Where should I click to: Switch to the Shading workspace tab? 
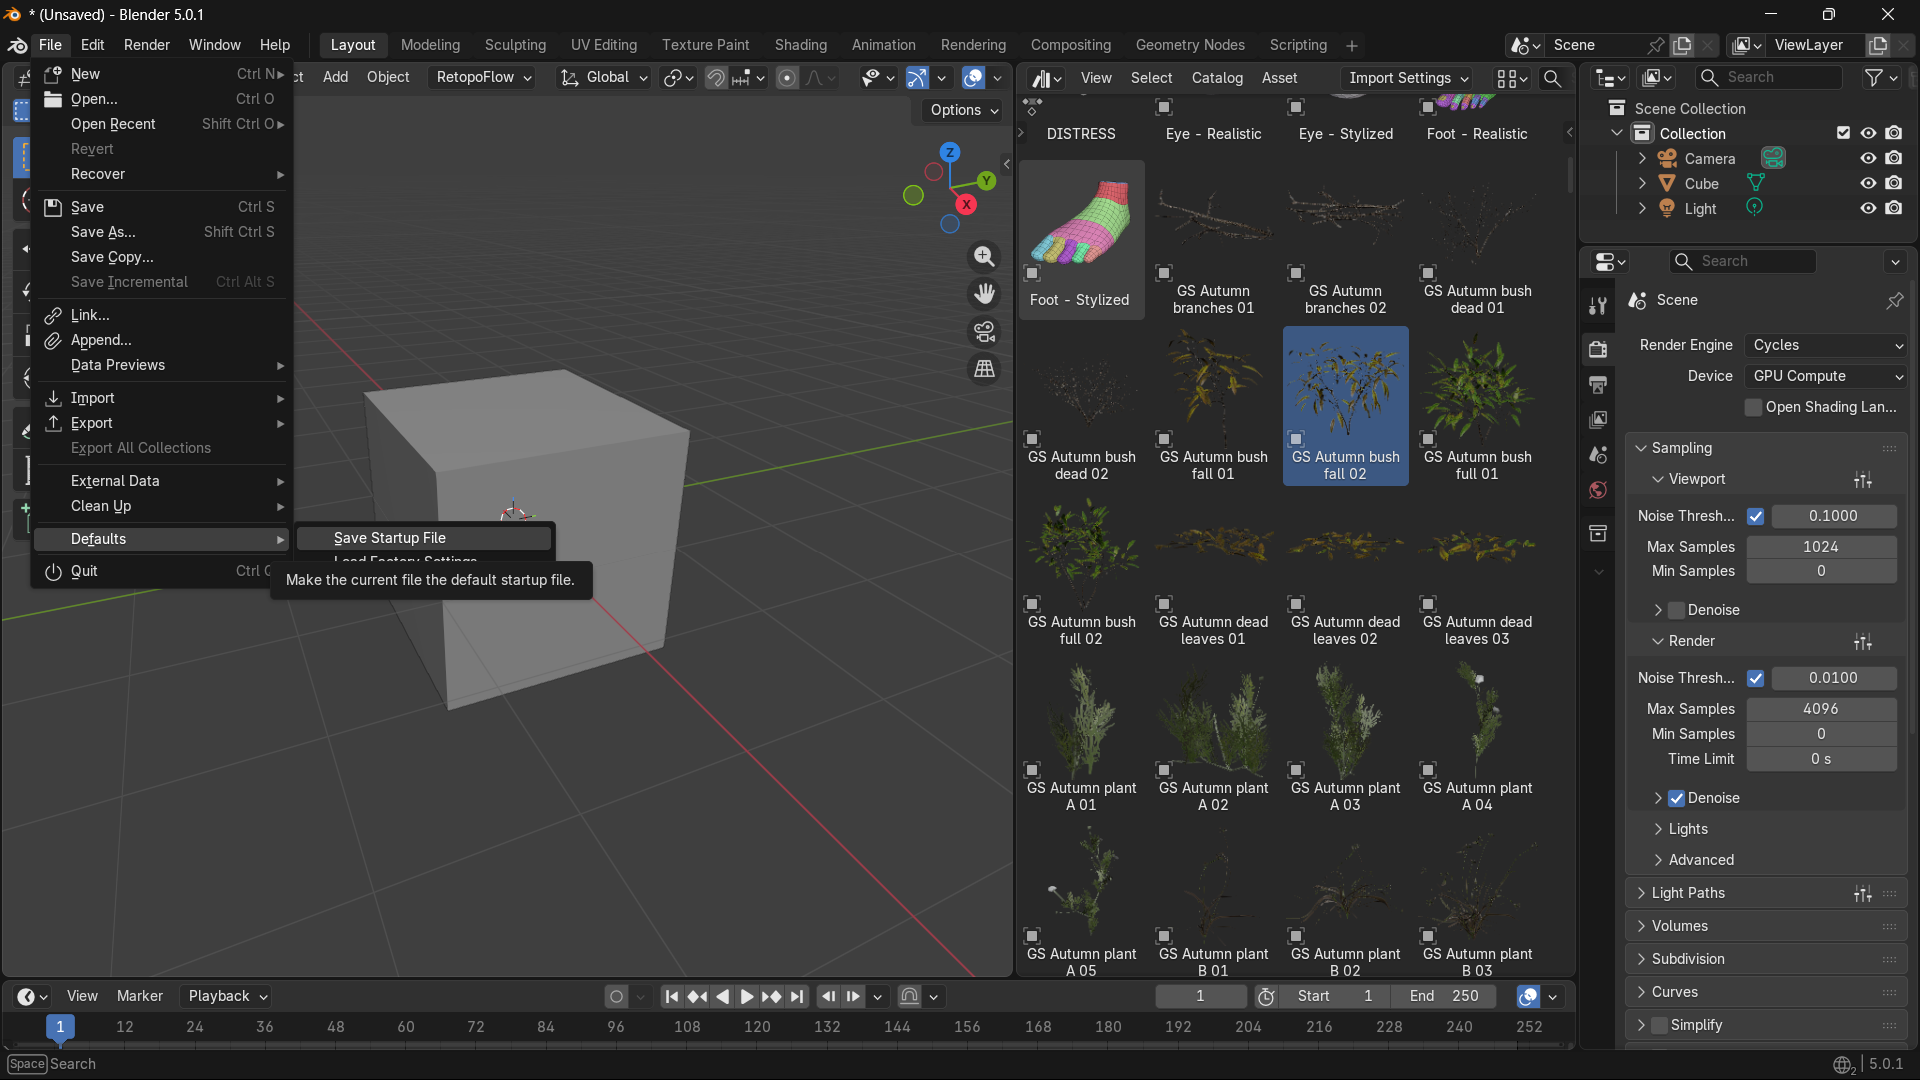point(801,45)
